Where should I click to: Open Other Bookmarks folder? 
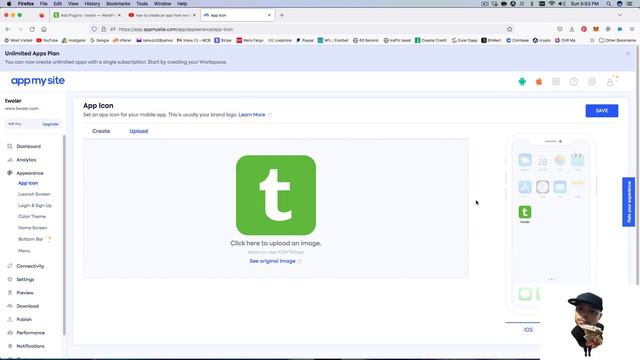[618, 40]
